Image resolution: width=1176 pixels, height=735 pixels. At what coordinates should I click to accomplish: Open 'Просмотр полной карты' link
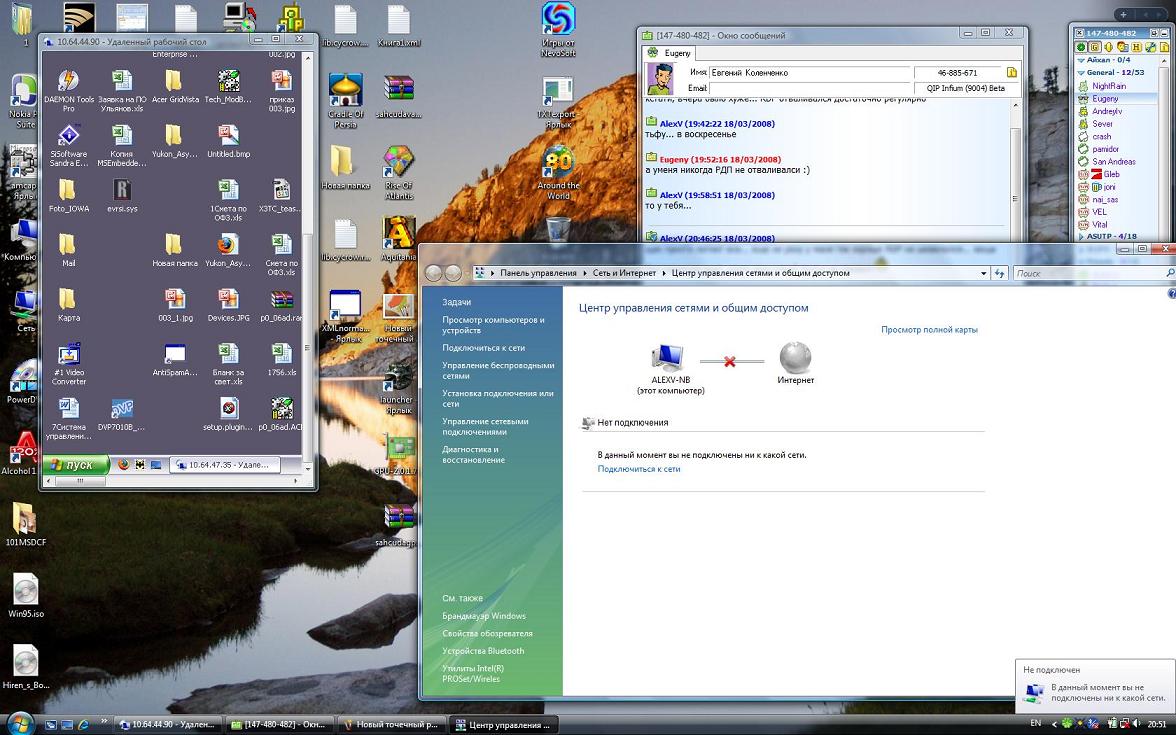point(929,329)
